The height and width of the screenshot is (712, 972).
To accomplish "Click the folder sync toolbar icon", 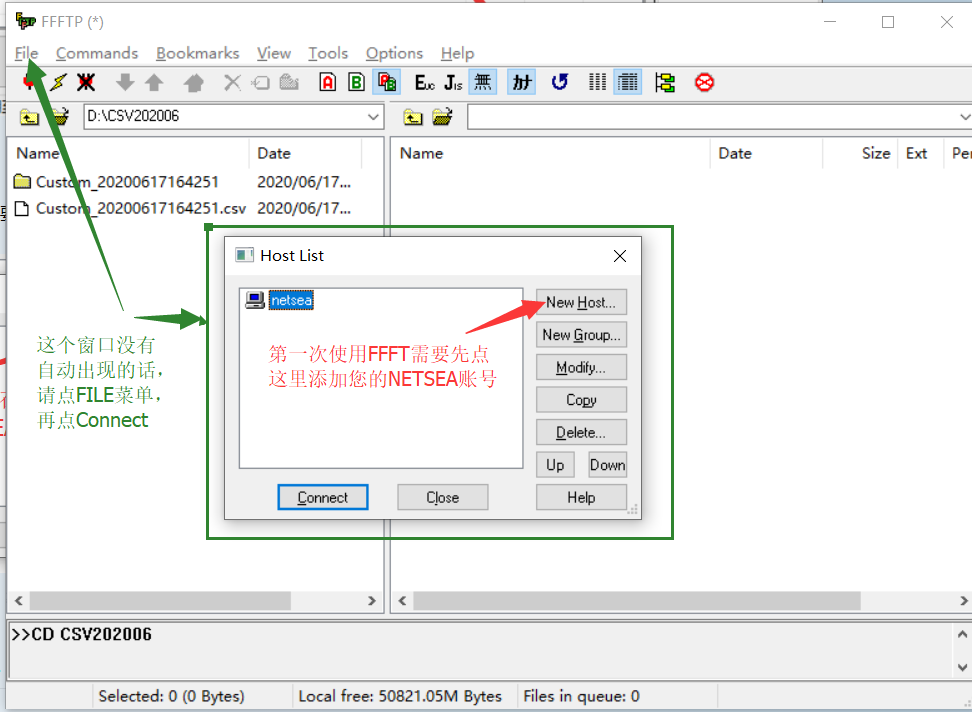I will pos(665,82).
